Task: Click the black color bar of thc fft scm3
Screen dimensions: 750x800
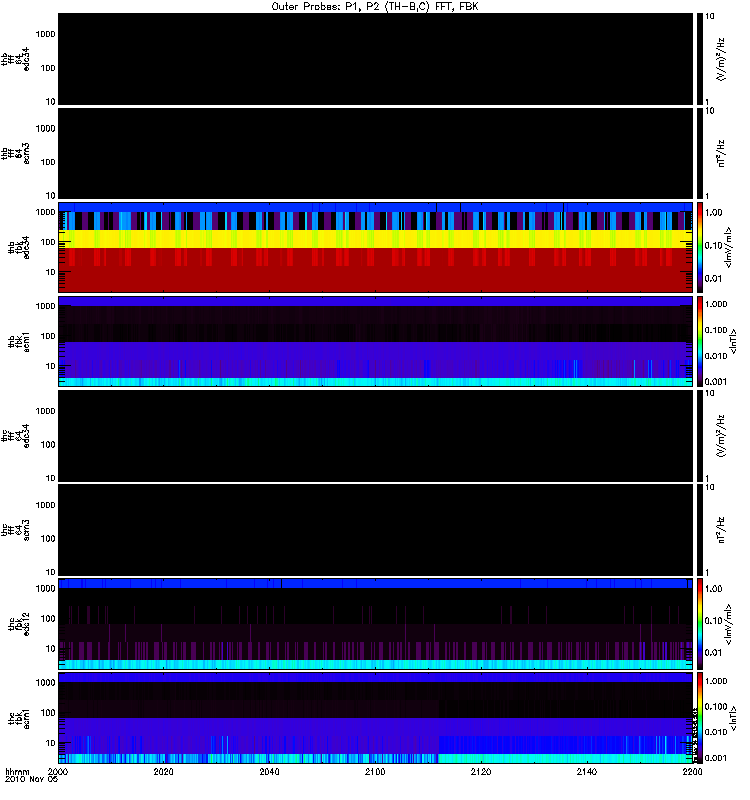Action: 700,530
